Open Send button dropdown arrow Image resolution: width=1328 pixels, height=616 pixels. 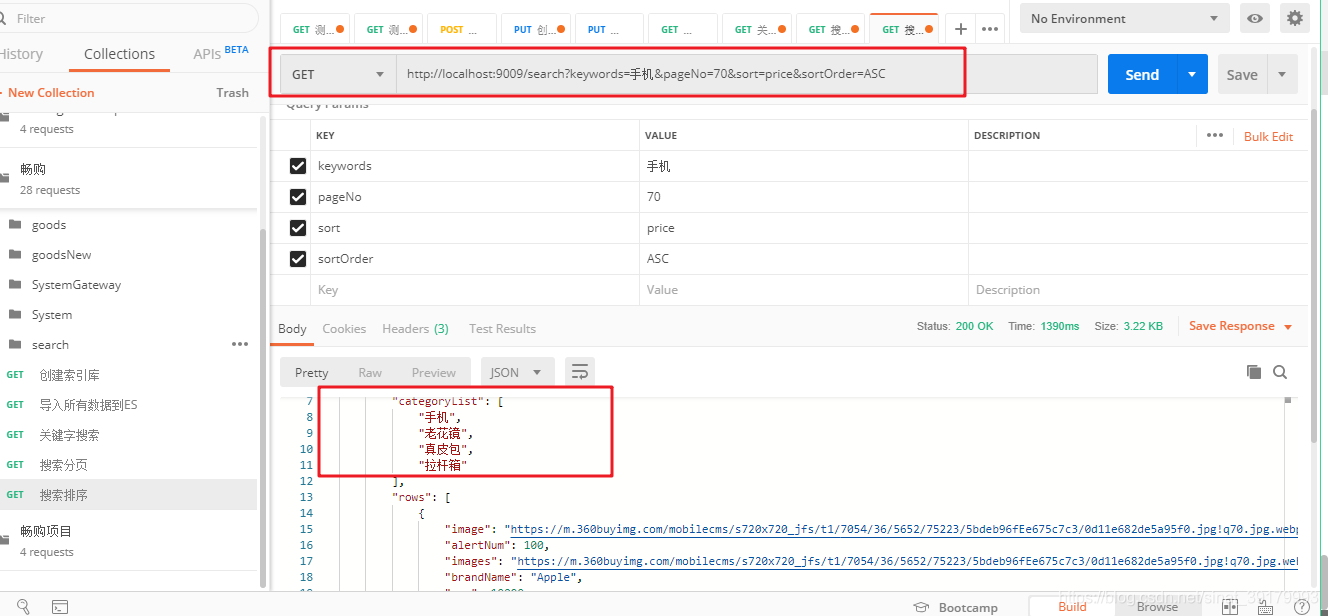(1192, 74)
